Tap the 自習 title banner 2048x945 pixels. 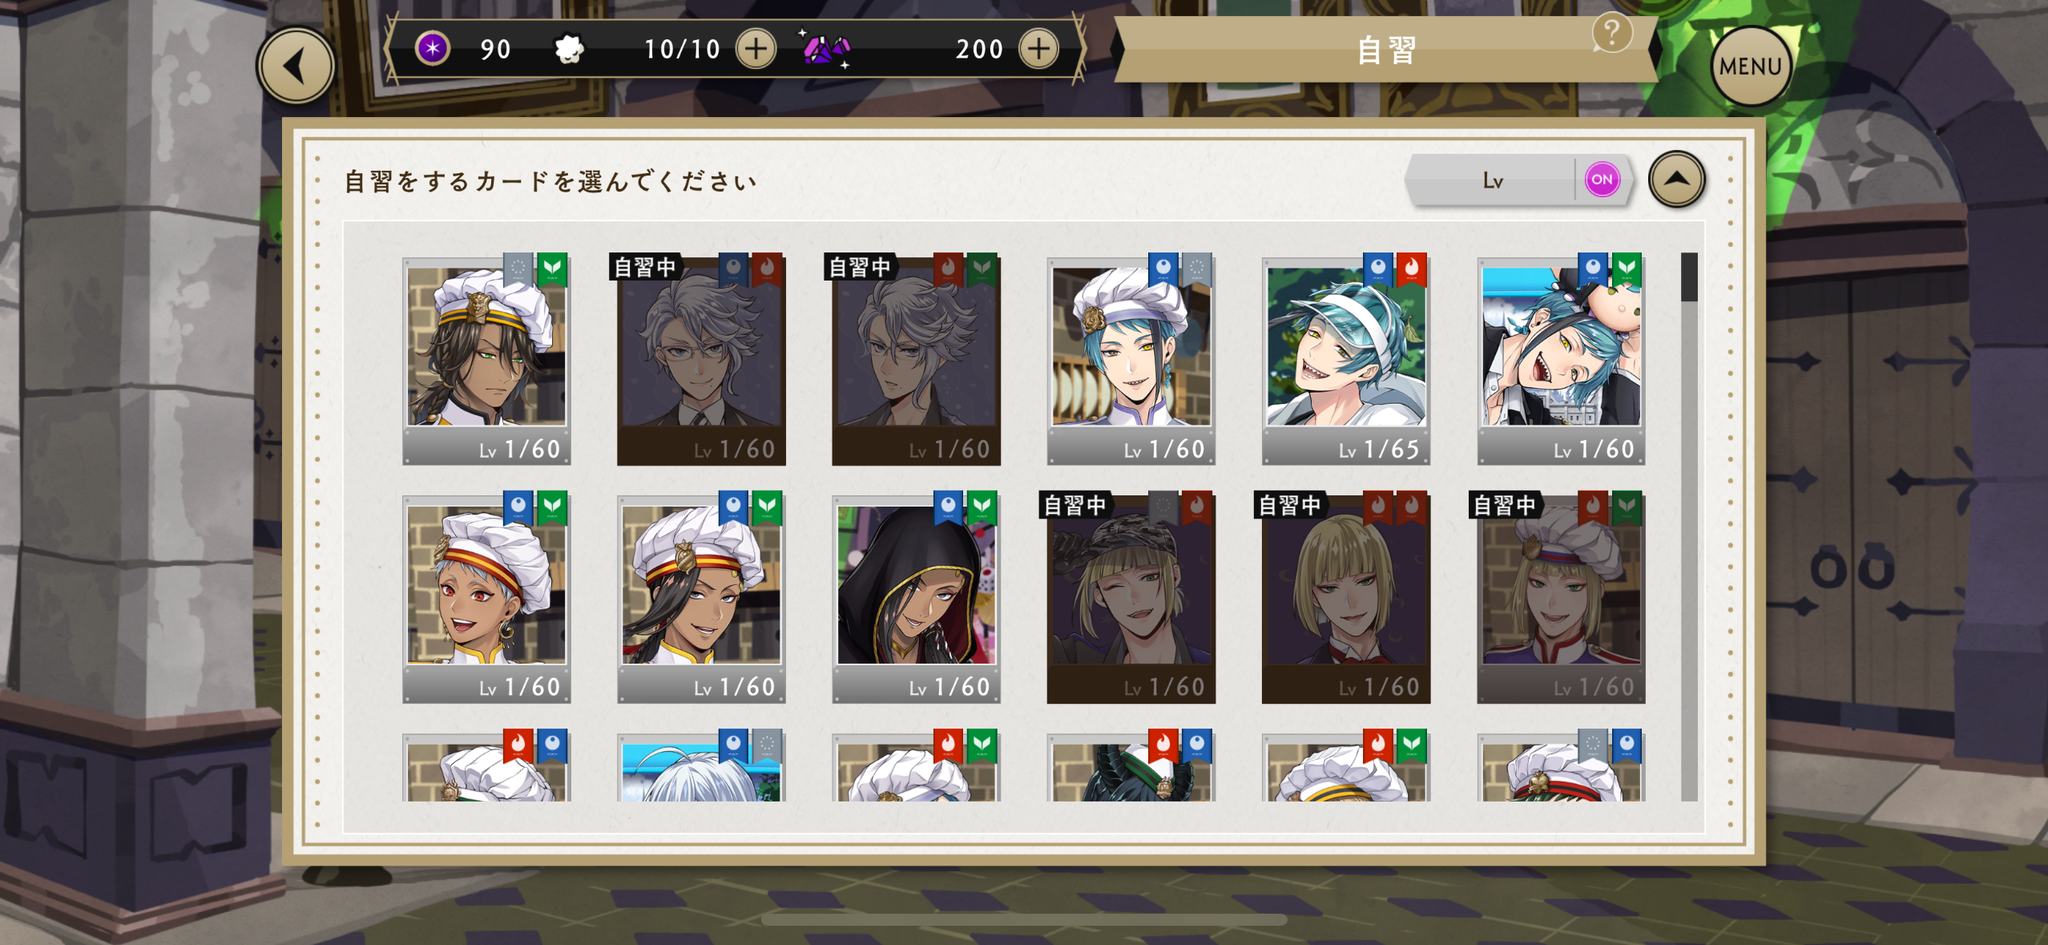(x=1386, y=50)
